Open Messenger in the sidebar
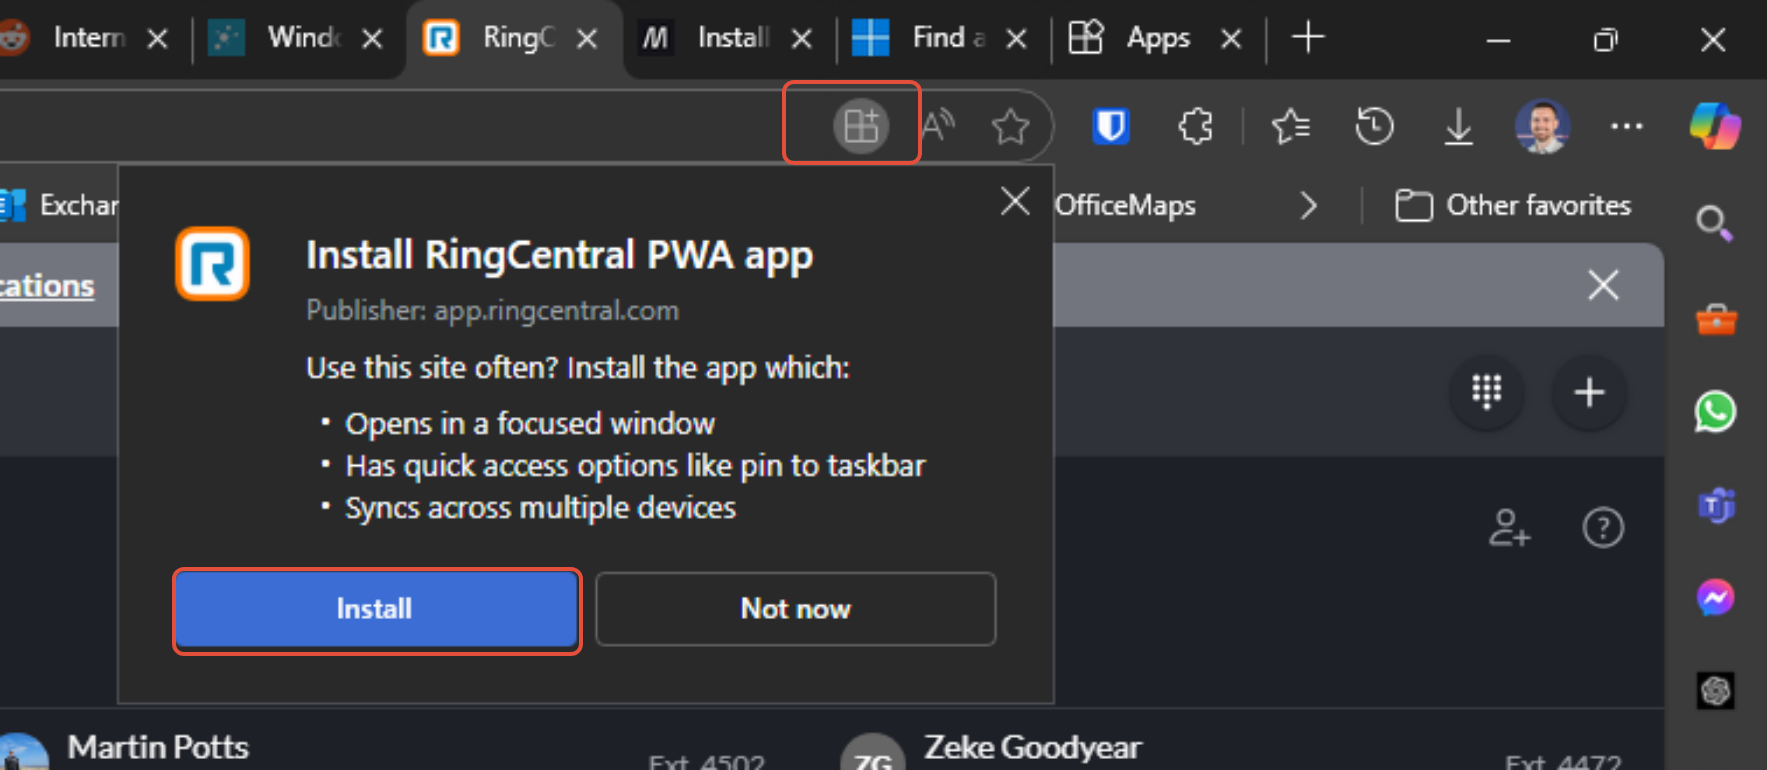The image size is (1767, 770). click(x=1716, y=598)
